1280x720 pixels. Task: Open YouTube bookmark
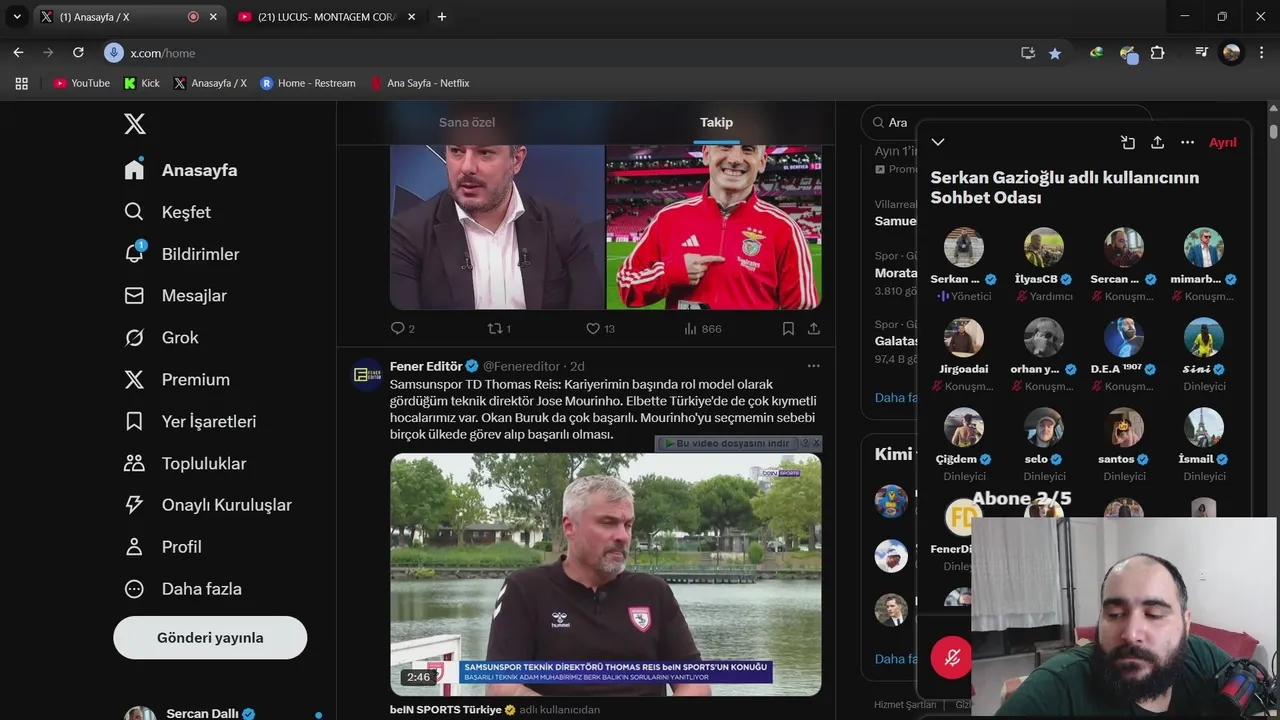[x=81, y=83]
